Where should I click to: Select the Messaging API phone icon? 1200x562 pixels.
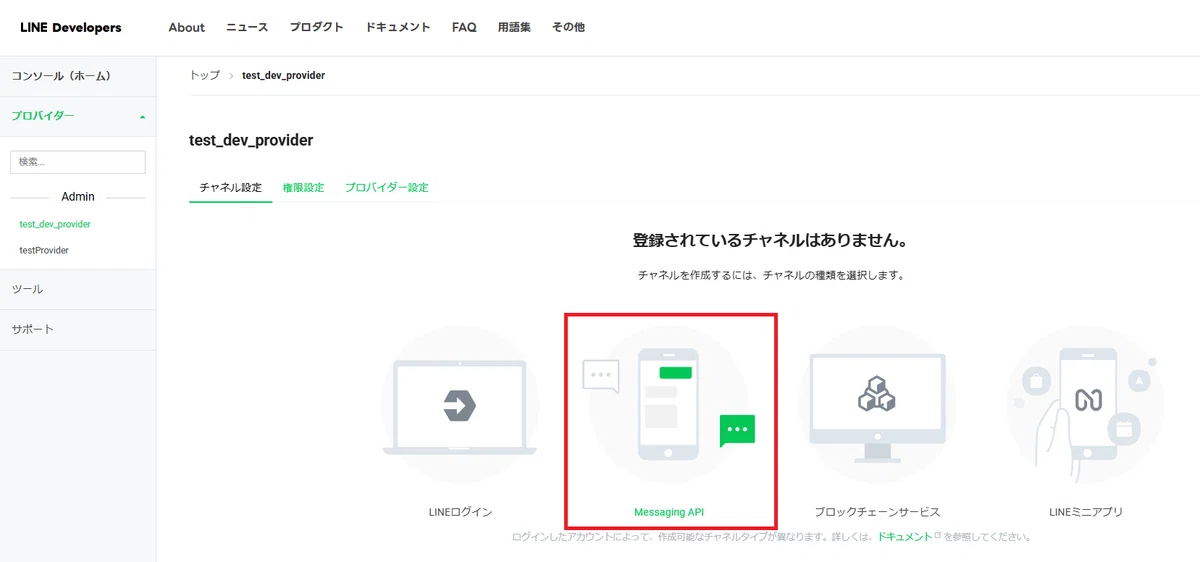click(669, 405)
